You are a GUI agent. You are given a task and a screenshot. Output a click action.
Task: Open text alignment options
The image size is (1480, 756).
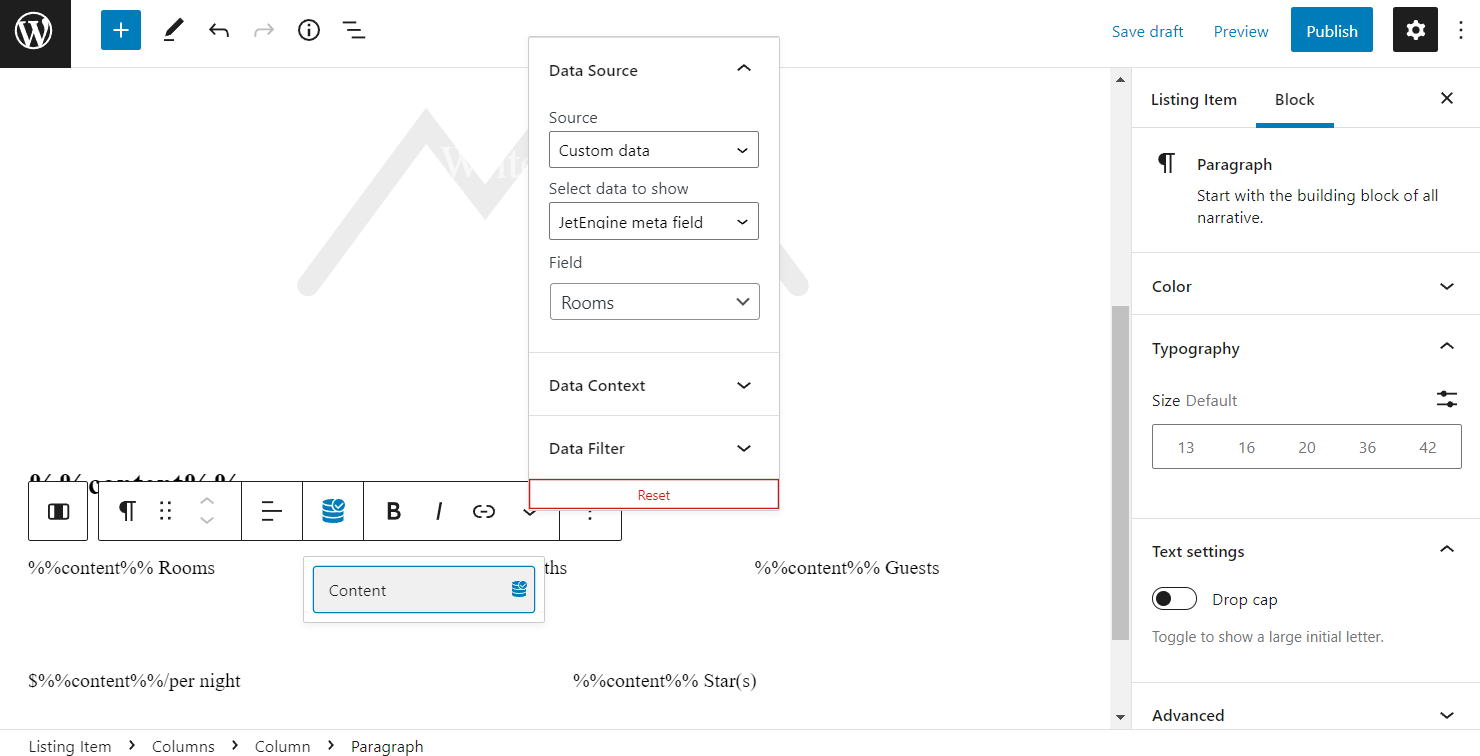(272, 511)
